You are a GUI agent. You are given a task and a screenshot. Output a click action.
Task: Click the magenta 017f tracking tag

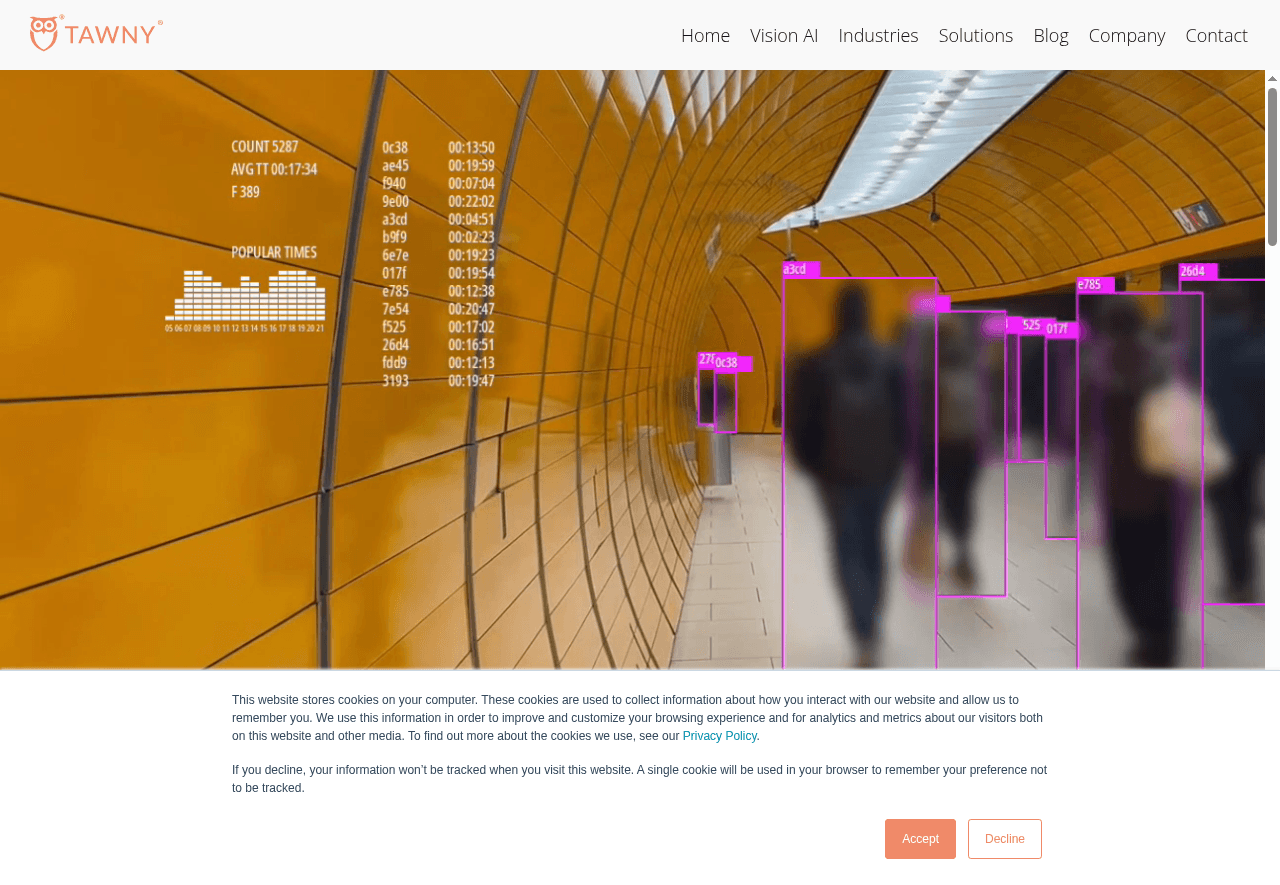click(1060, 329)
